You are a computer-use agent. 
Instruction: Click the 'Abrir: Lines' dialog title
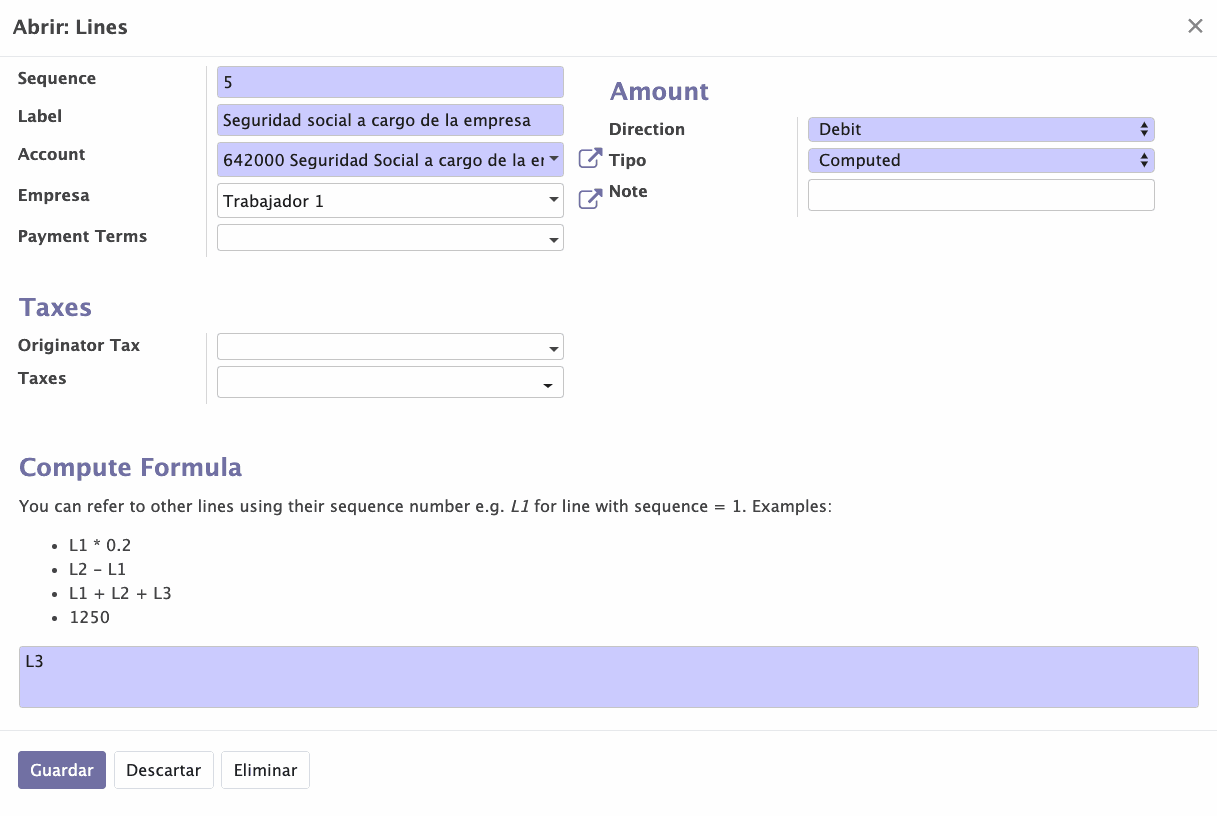[70, 27]
